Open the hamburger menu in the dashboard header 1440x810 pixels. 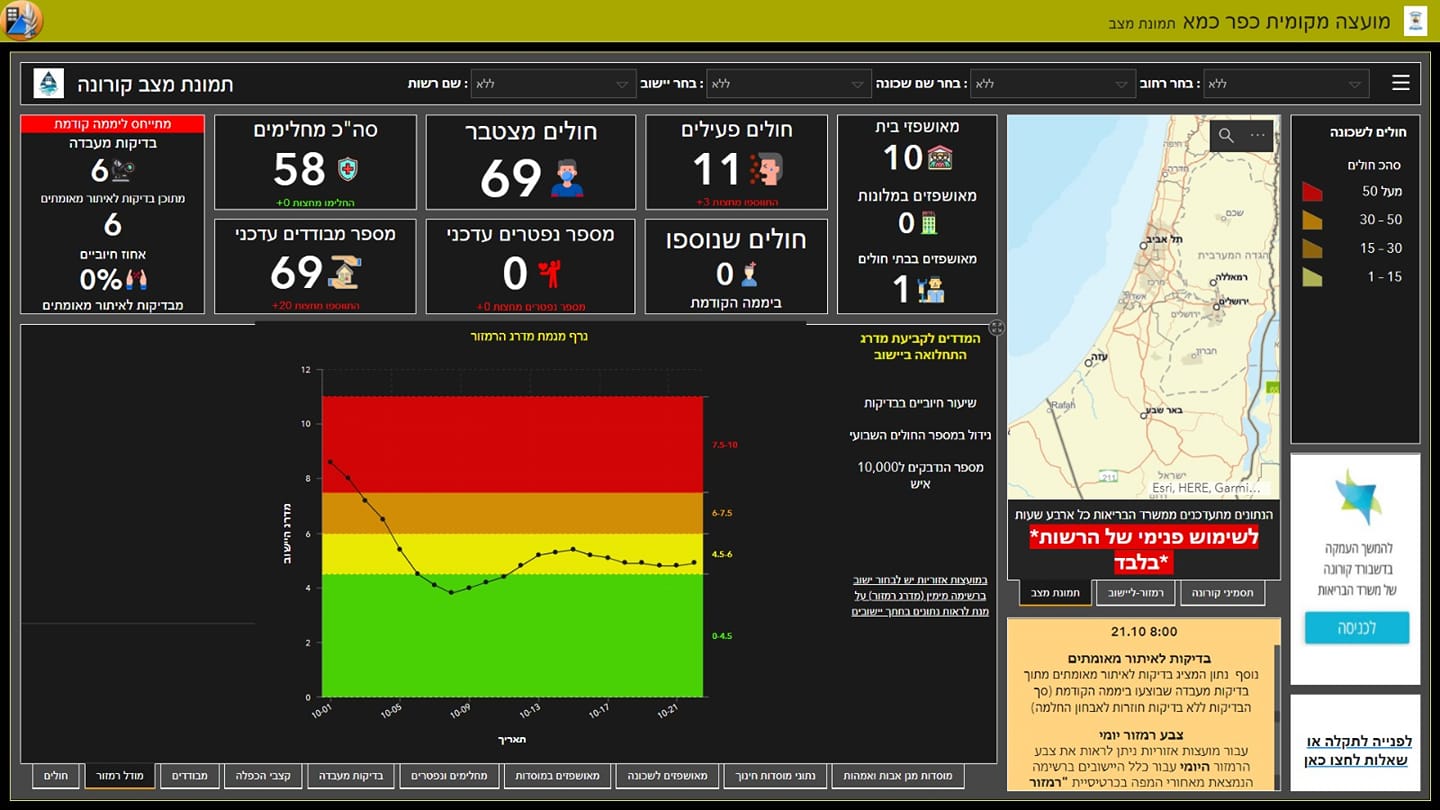(1400, 83)
